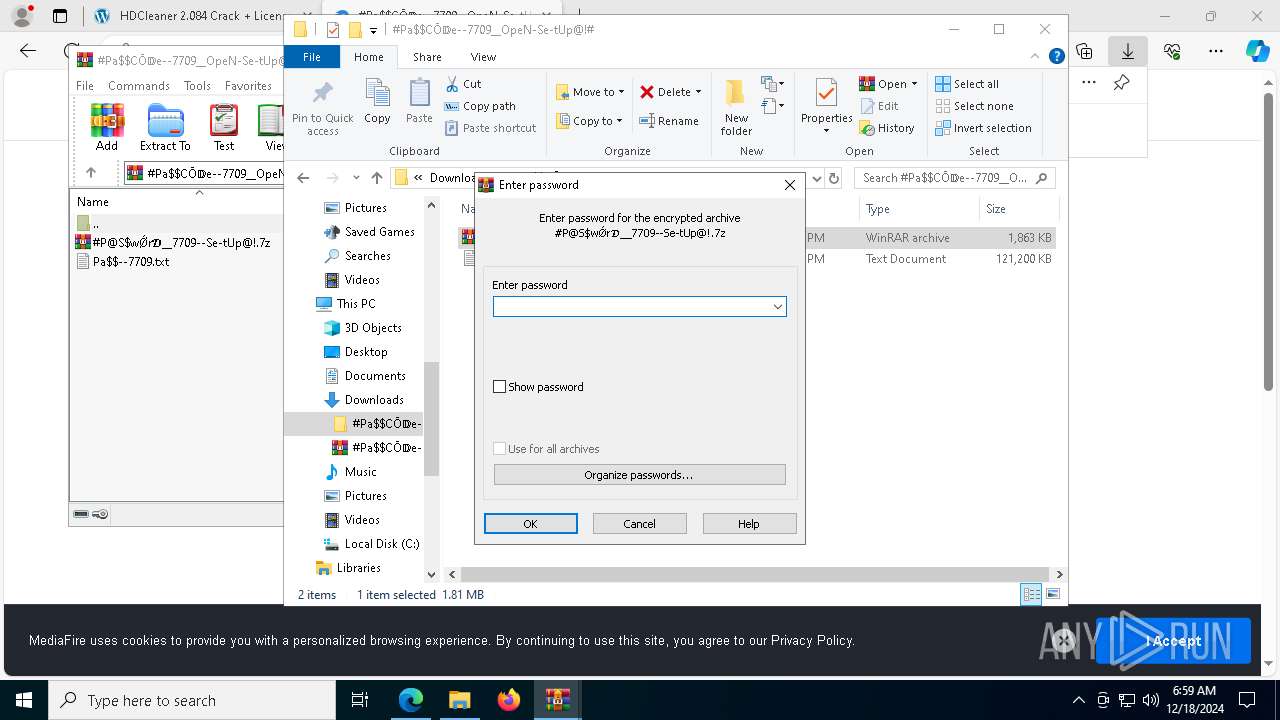Click the Copy icon in Explorer ribbon
The width and height of the screenshot is (1280, 720).
click(377, 101)
